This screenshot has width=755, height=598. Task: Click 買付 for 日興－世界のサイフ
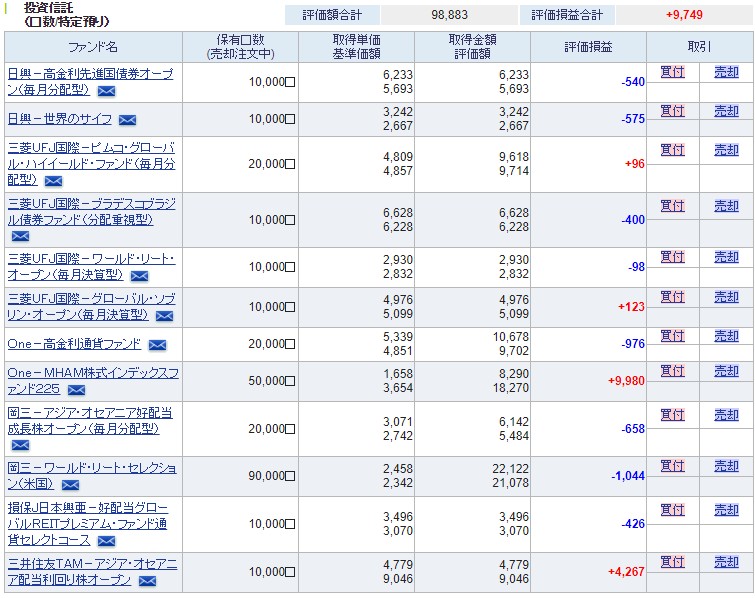pyautogui.click(x=672, y=111)
